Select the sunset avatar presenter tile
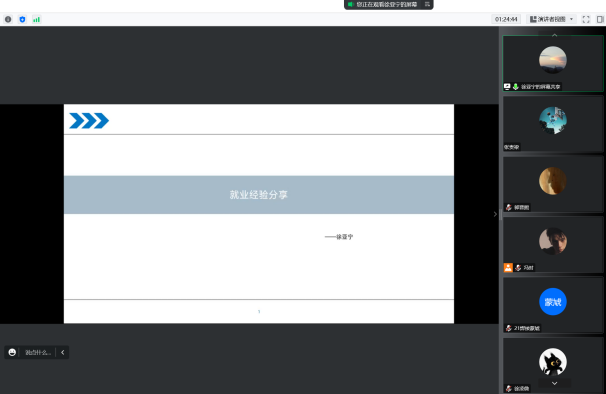Screen dimensions: 606x394 [x=553, y=63]
